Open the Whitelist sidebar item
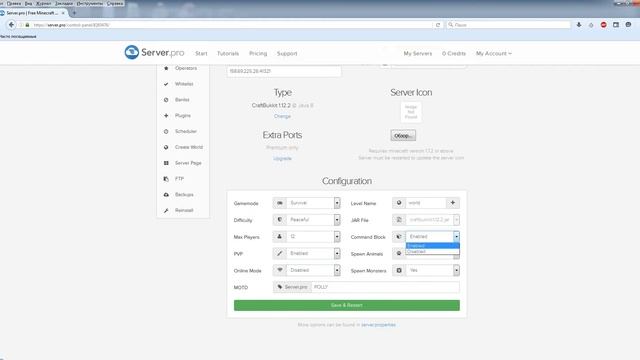Screen dimensions: 640x360 pyautogui.click(x=184, y=84)
